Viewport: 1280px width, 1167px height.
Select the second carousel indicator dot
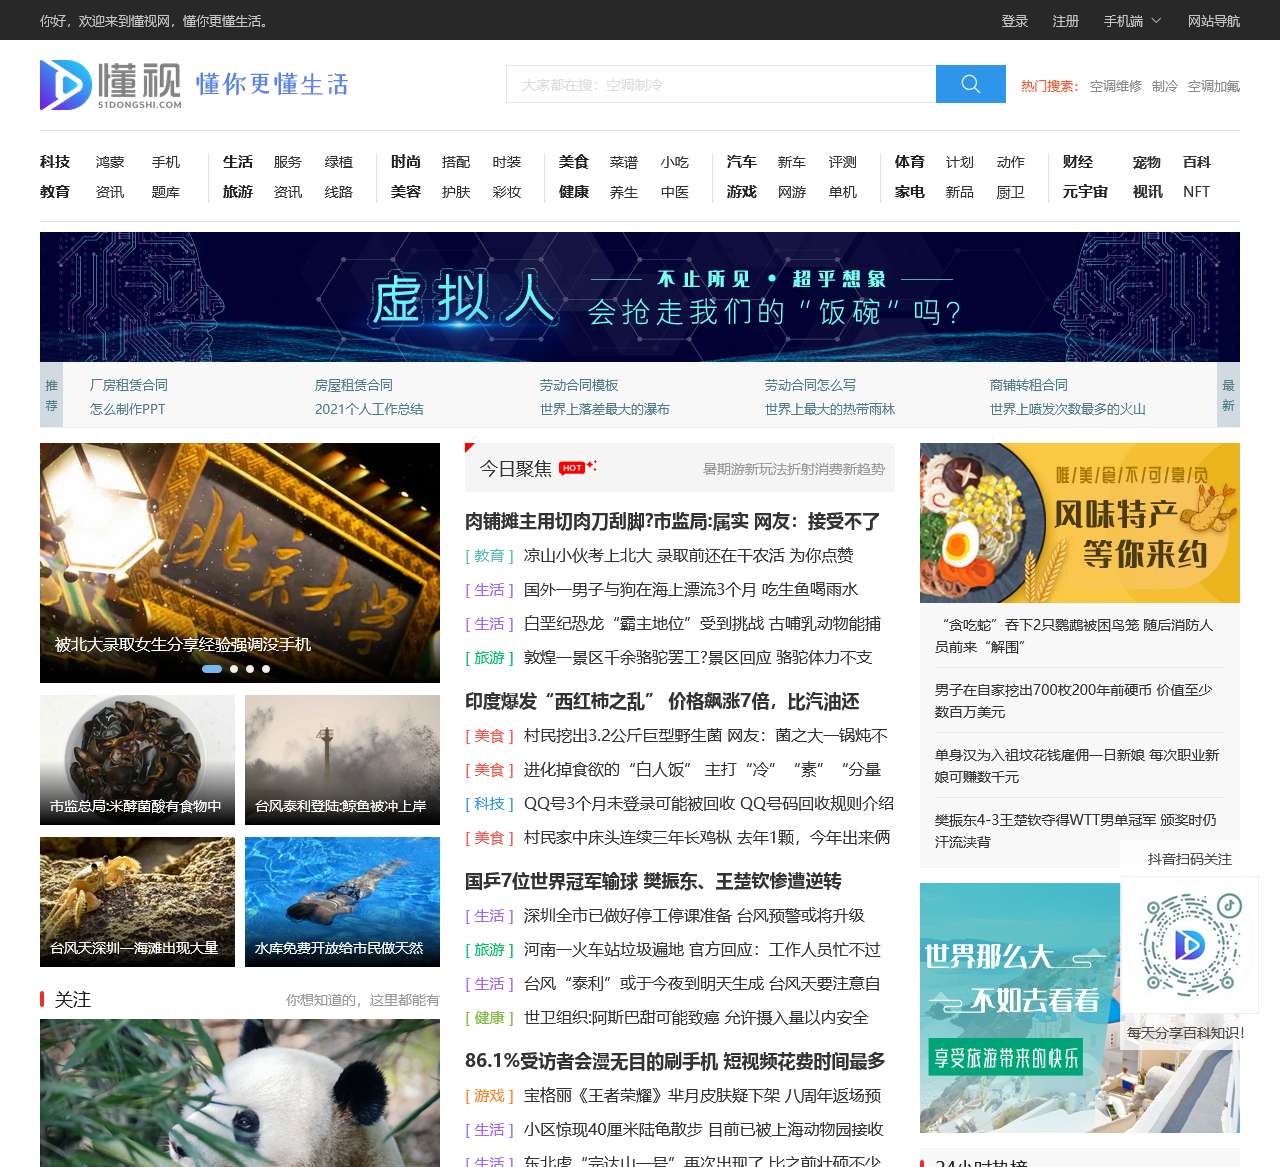[x=234, y=669]
